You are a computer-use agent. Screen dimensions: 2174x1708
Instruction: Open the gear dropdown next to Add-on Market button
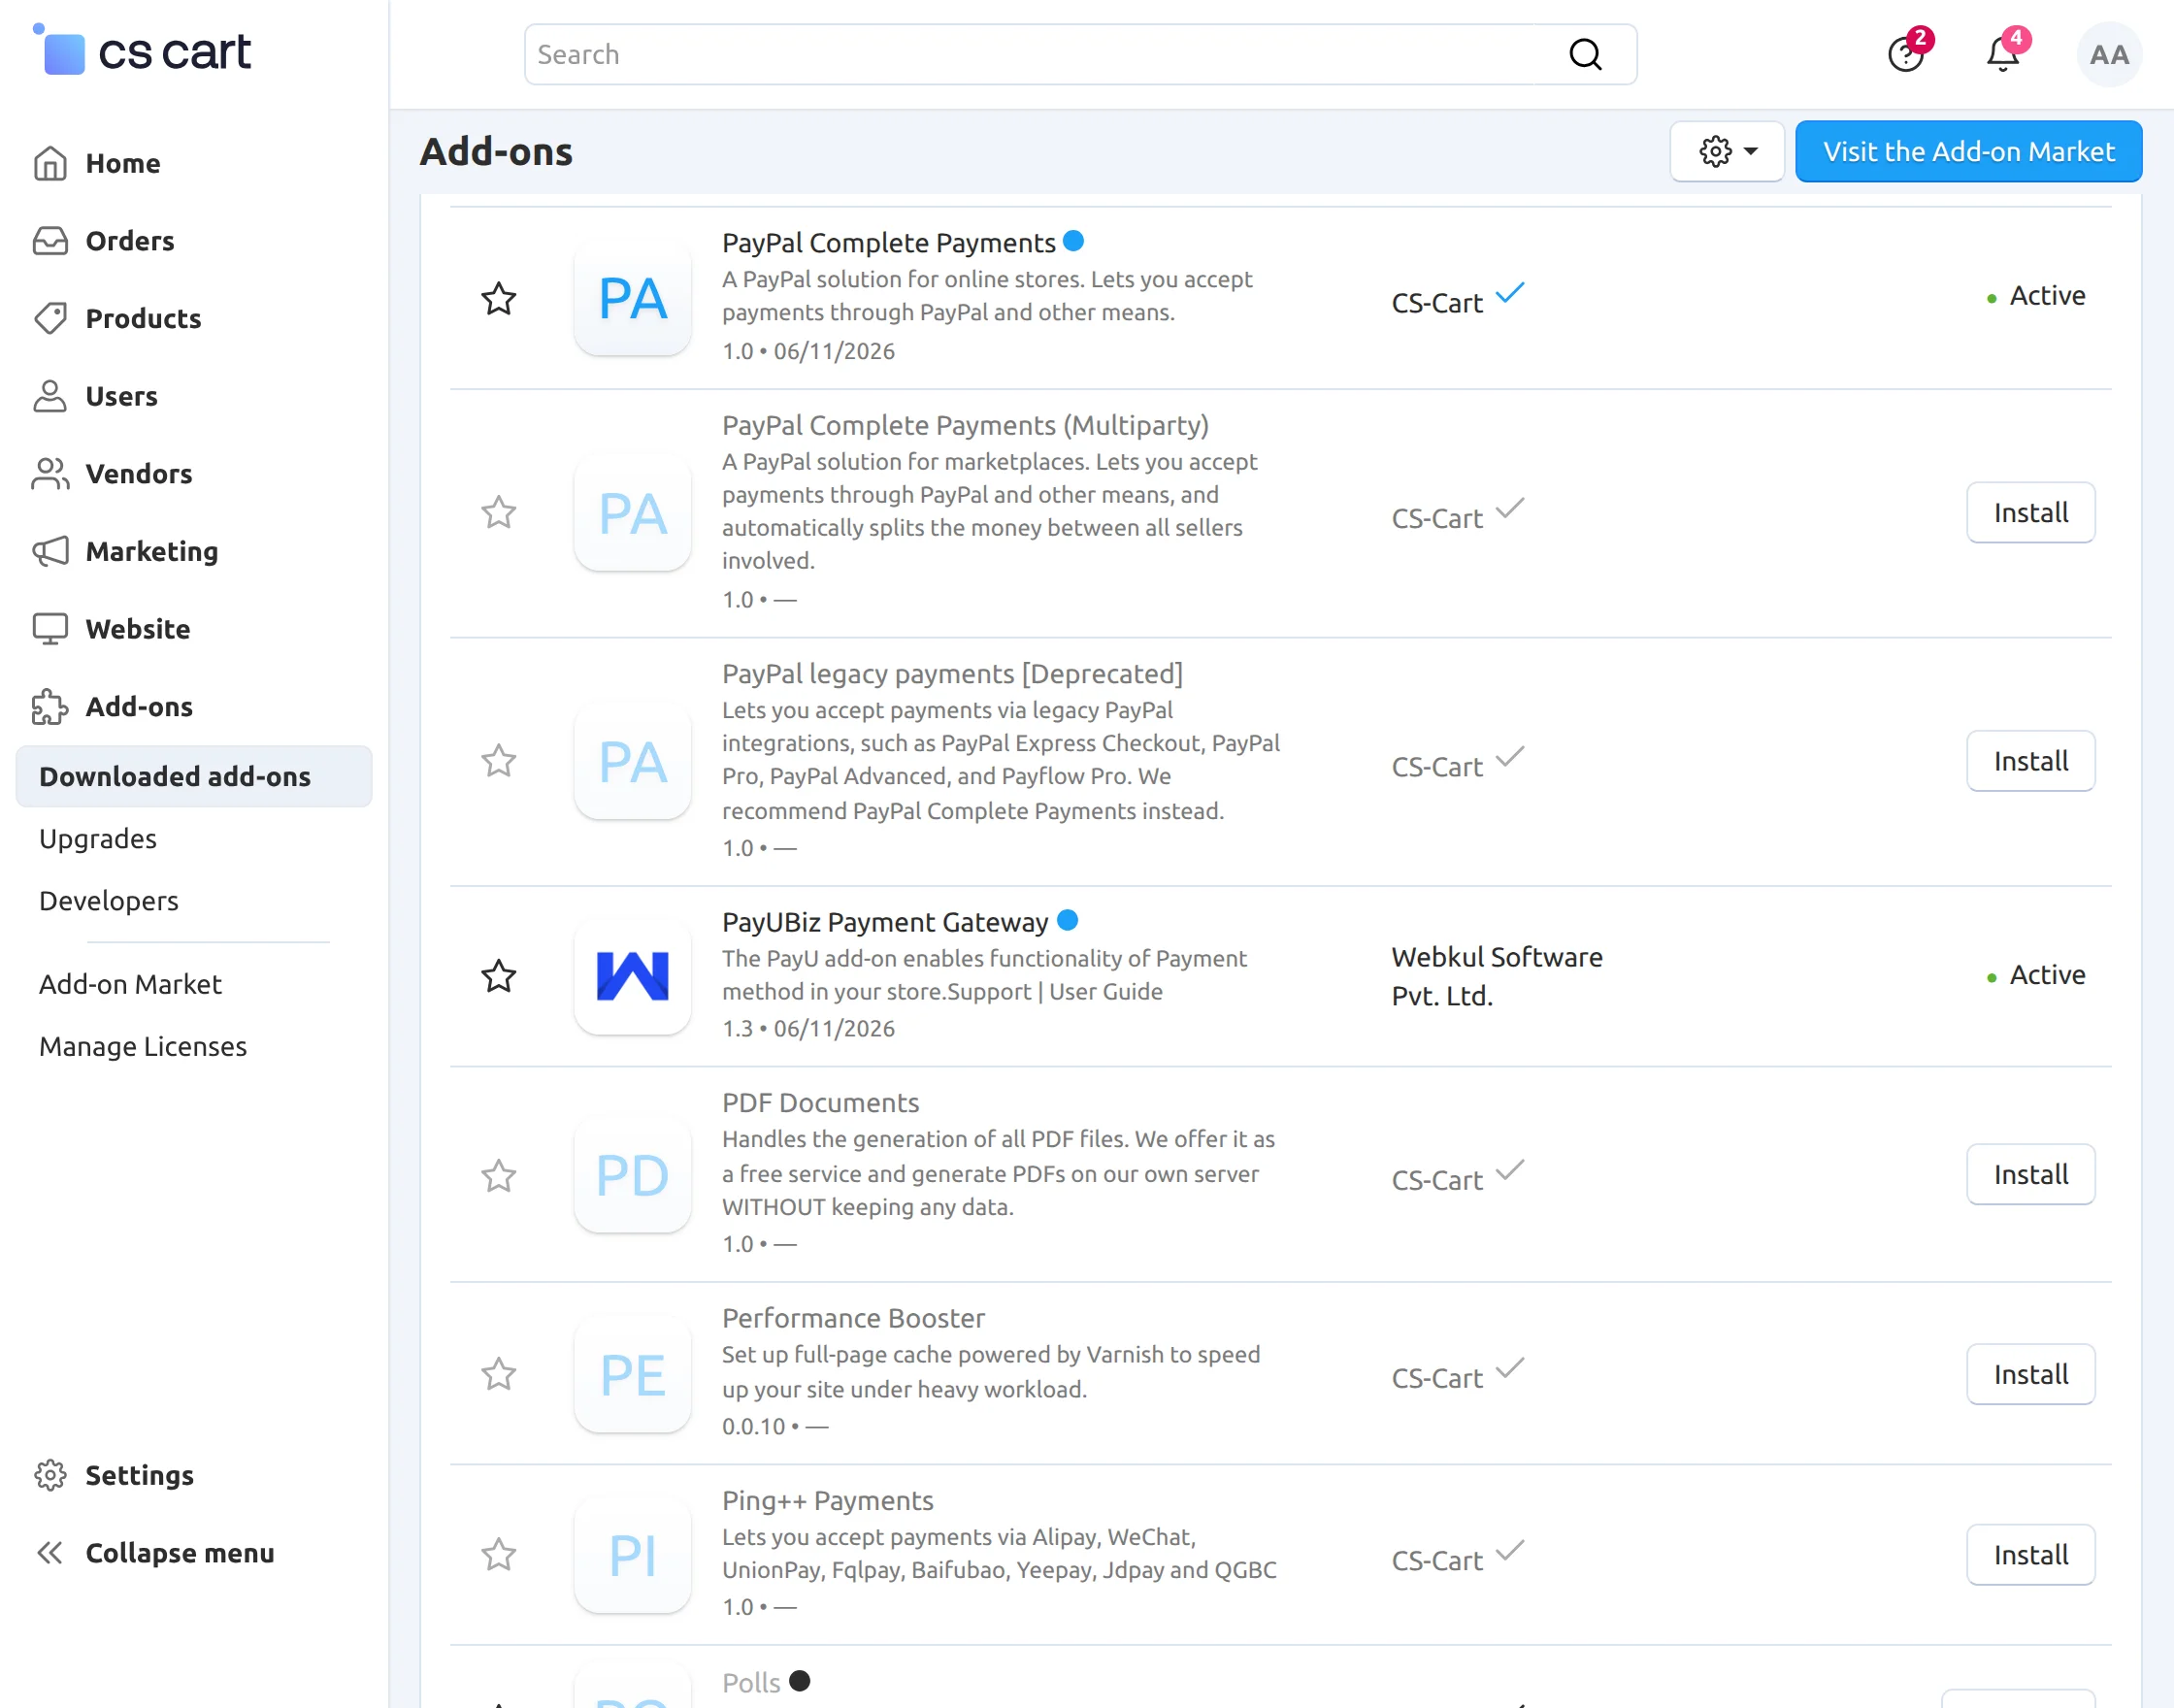[x=1727, y=151]
